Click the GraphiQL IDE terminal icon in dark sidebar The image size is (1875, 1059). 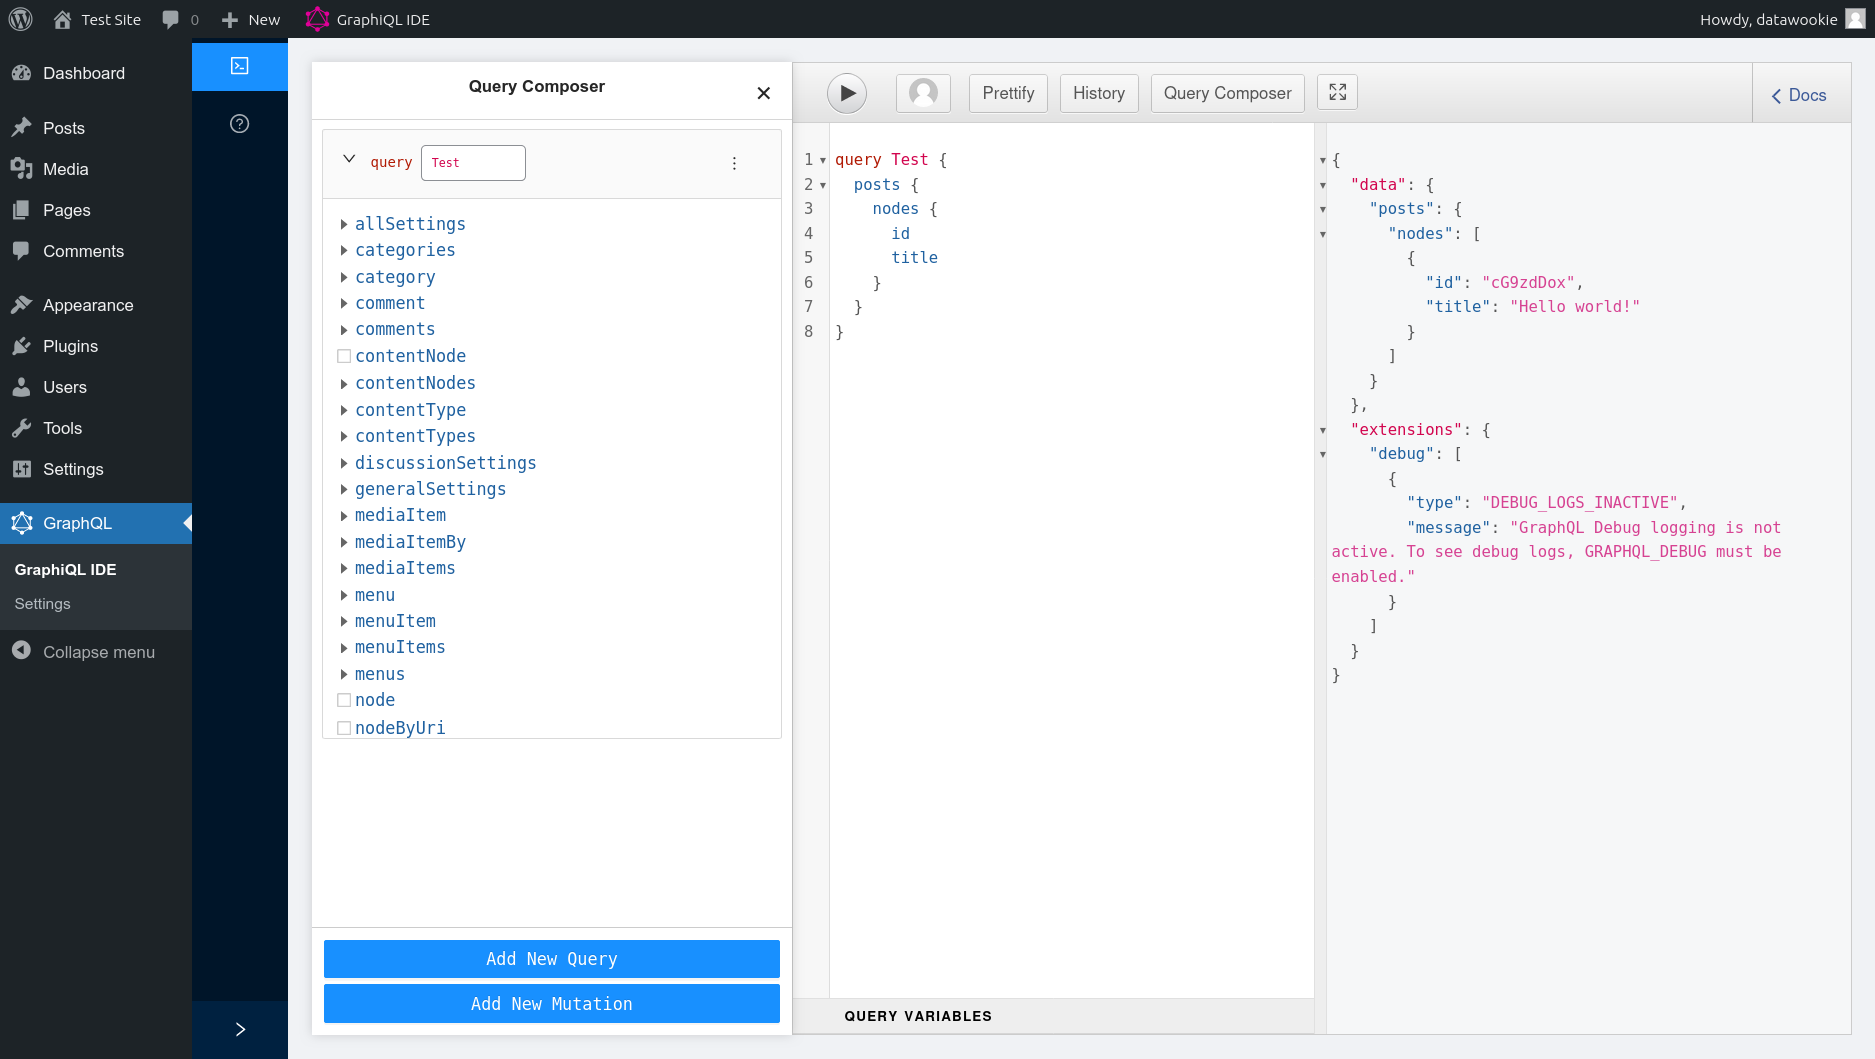[x=239, y=66]
